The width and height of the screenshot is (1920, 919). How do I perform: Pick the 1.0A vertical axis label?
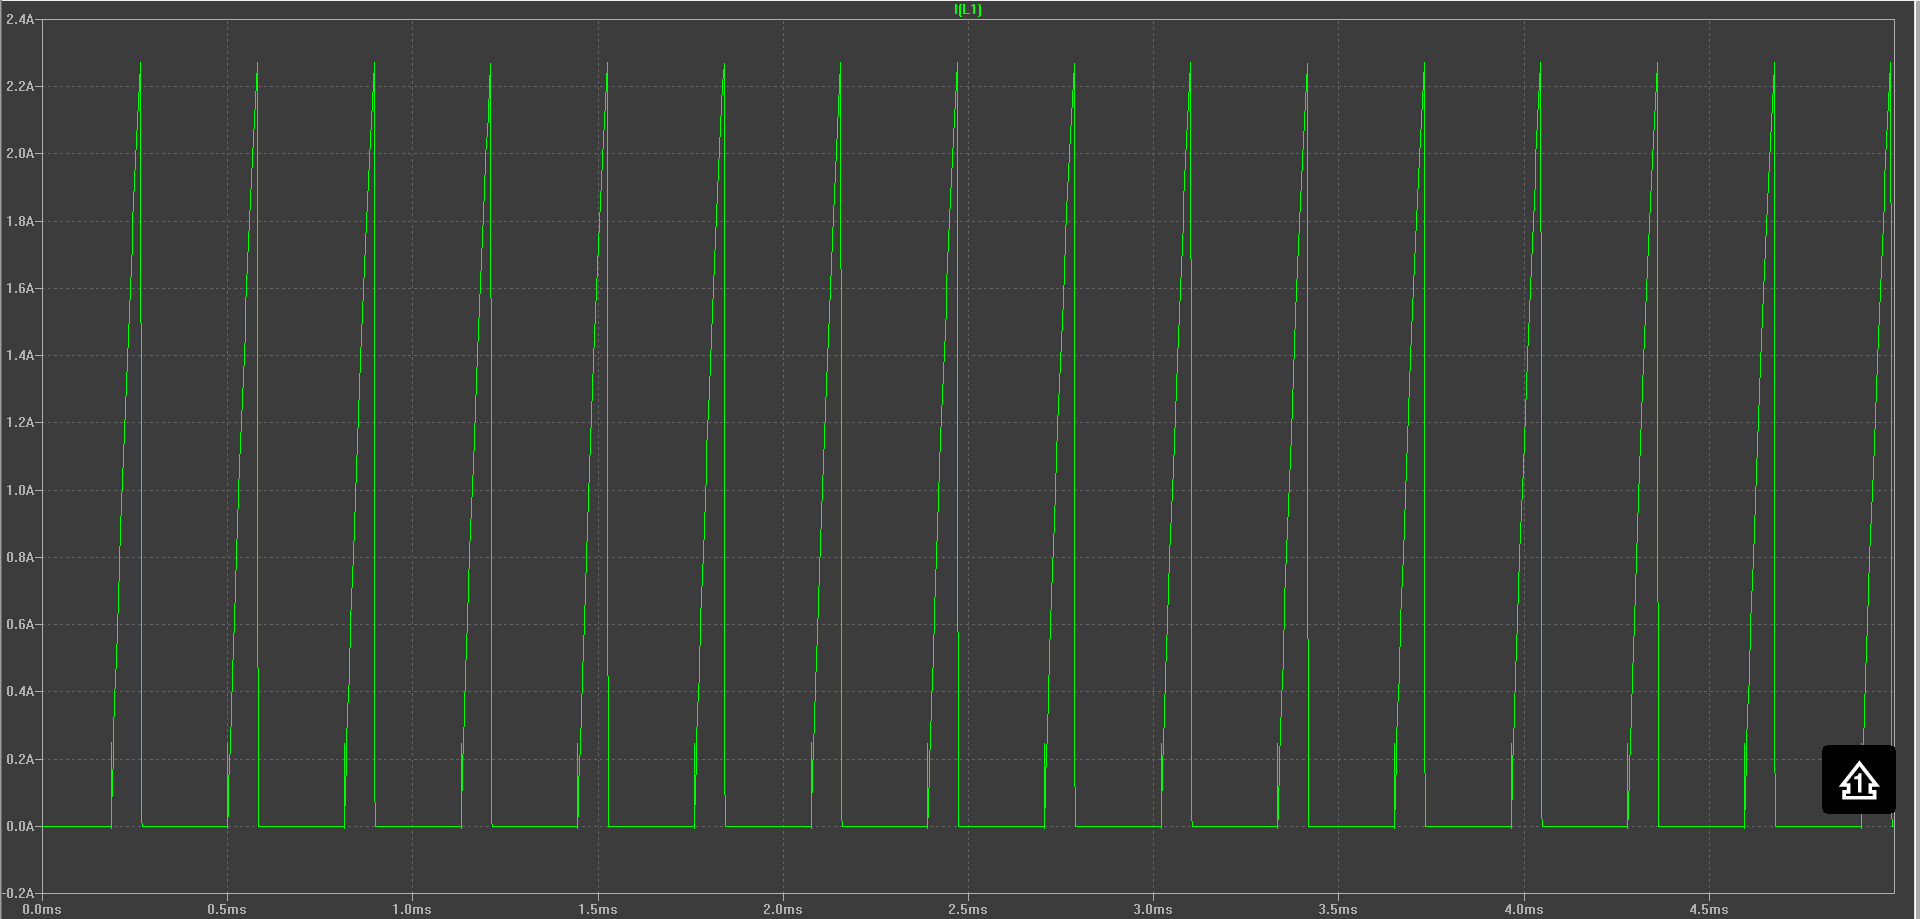click(20, 490)
